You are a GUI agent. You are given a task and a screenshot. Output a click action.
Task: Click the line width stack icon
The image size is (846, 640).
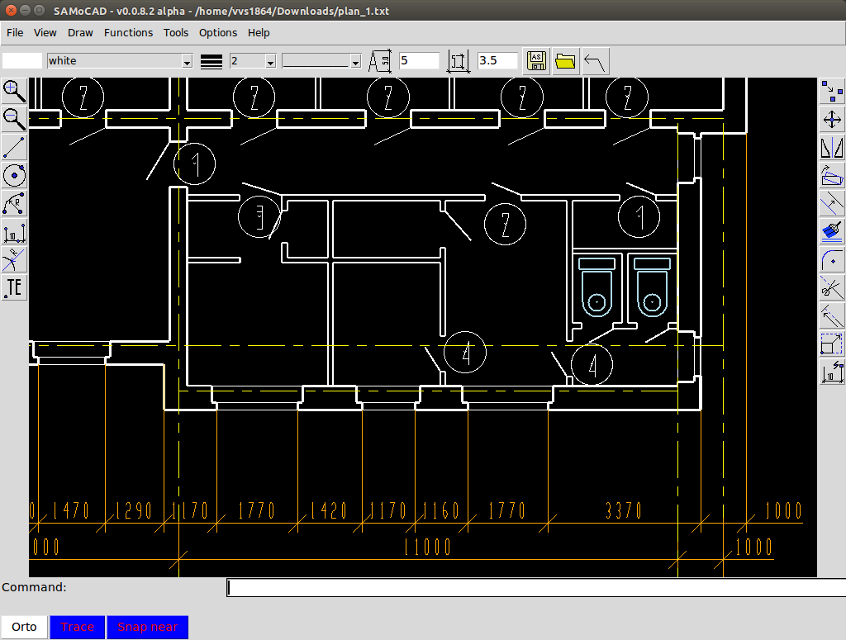click(212, 62)
